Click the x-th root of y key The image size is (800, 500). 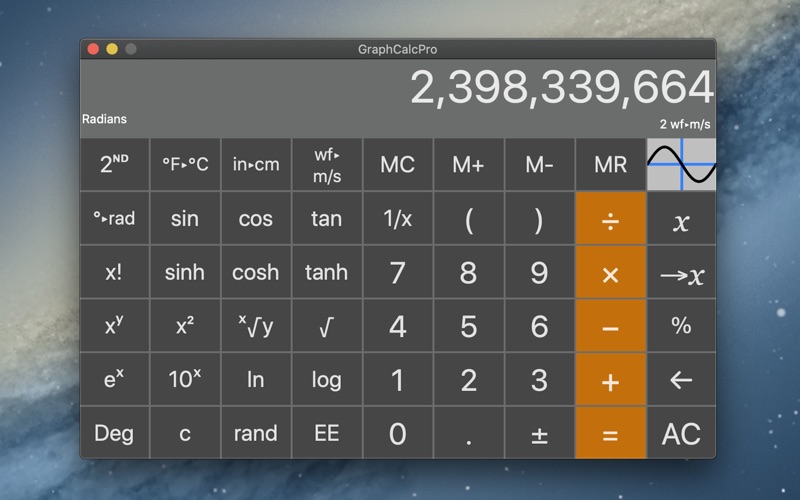256,326
